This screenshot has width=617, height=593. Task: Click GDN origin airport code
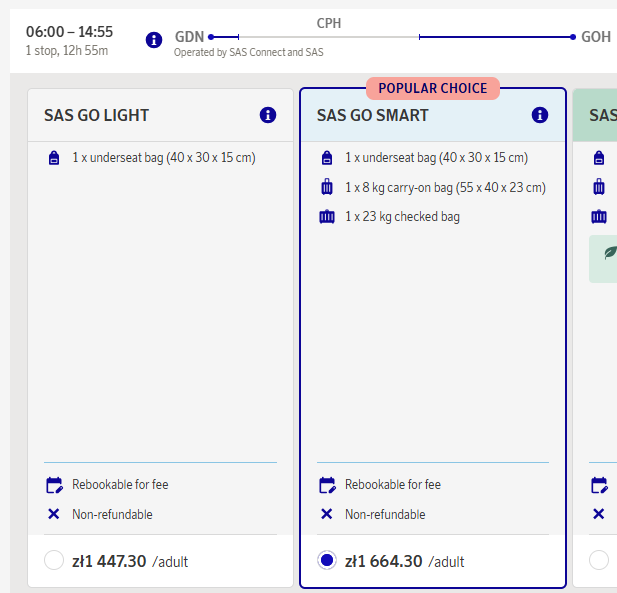tap(189, 37)
